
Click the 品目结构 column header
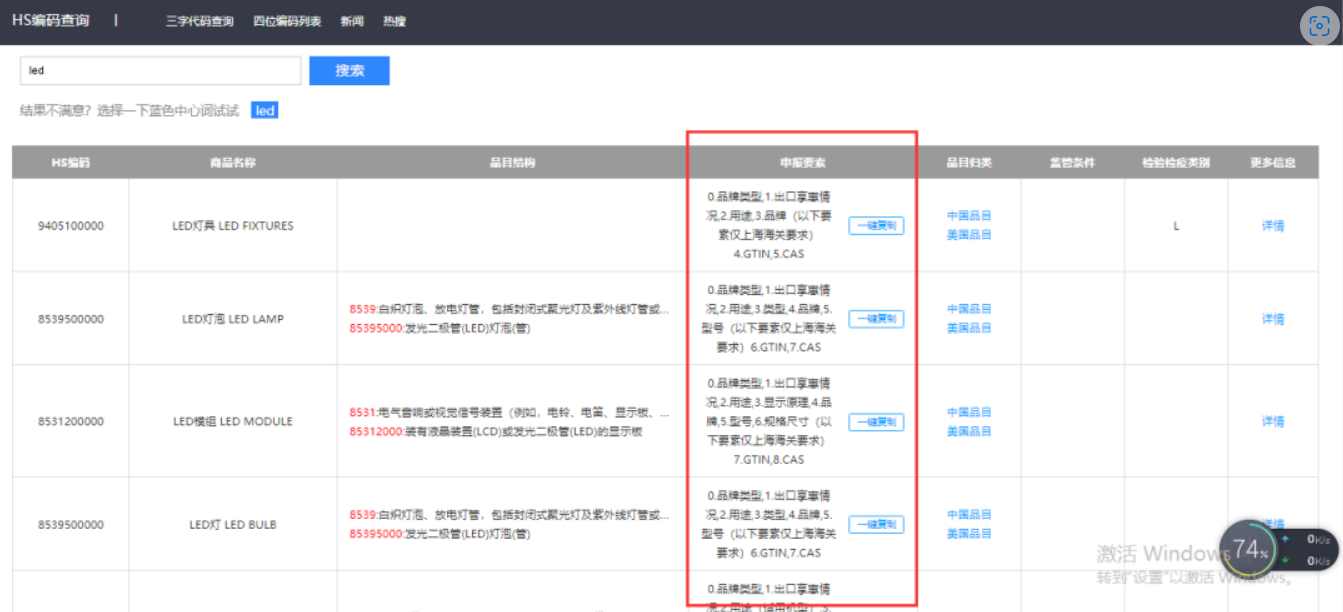pos(512,162)
